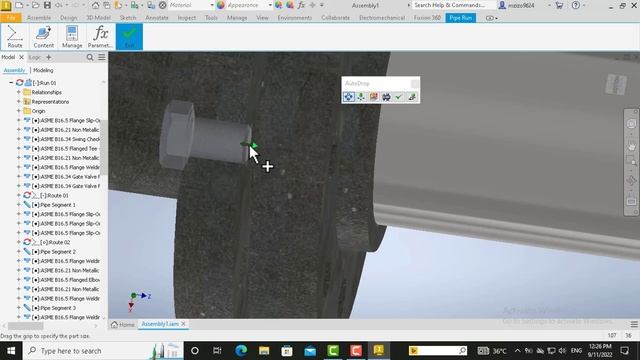Click the last icon in AutoDrop toolbar
The width and height of the screenshot is (640, 360).
[411, 97]
